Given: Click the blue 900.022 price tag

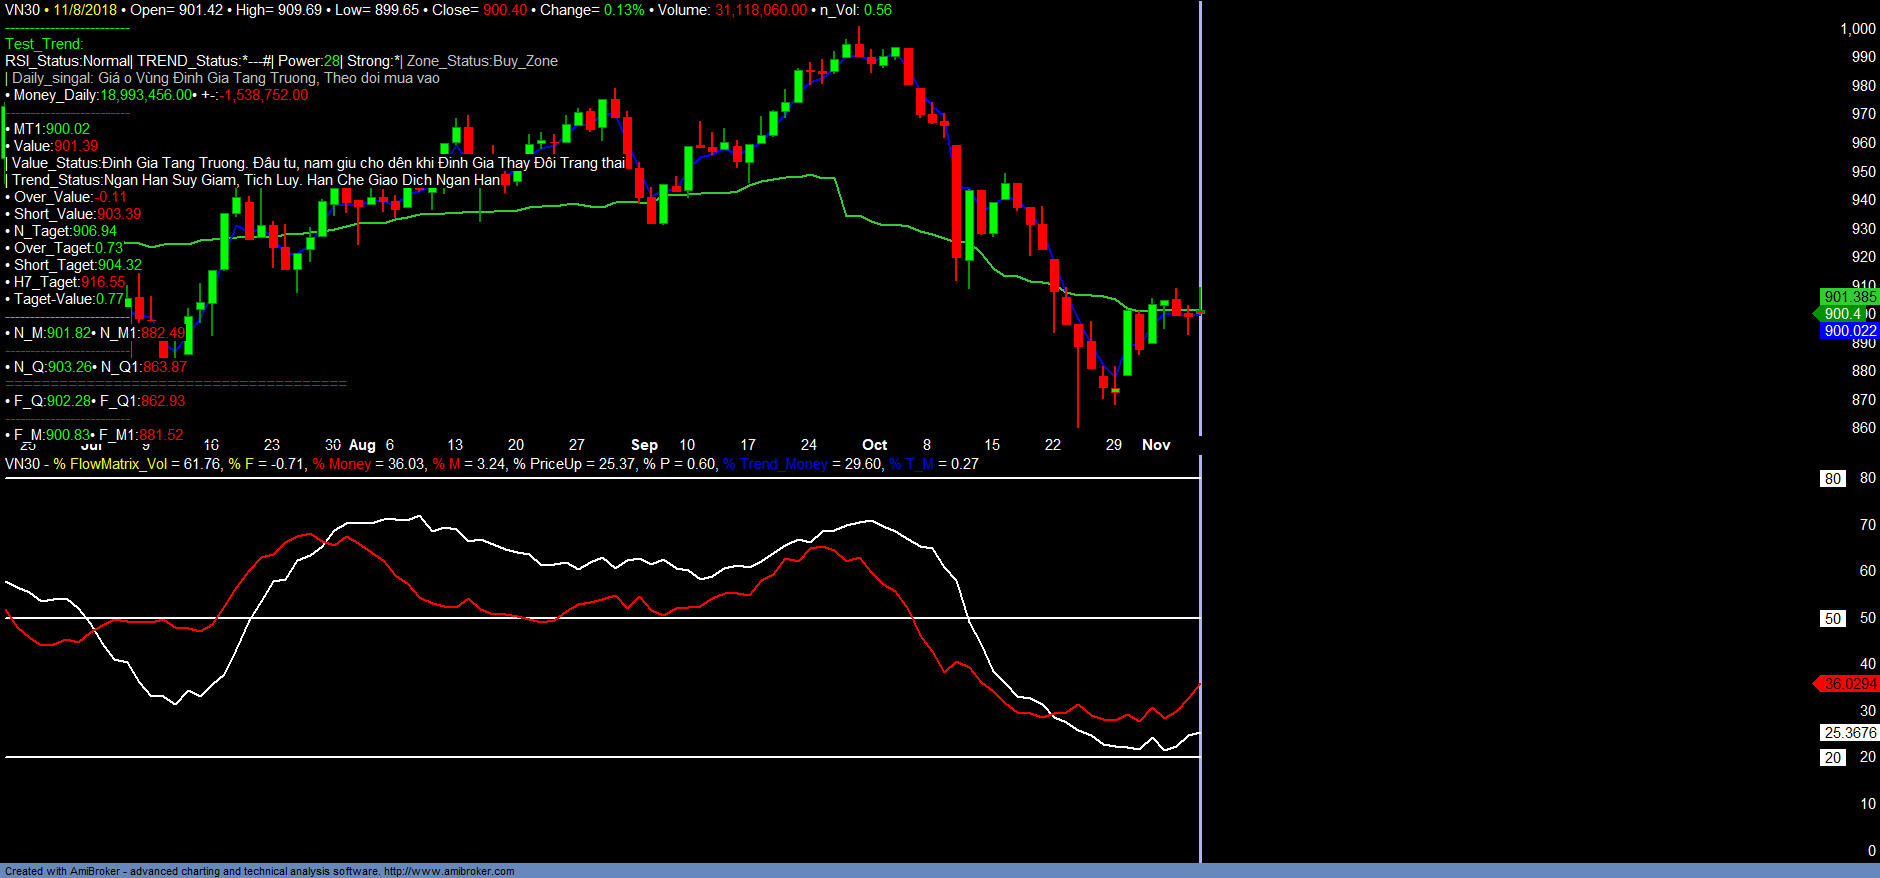Looking at the screenshot, I should click(1849, 331).
